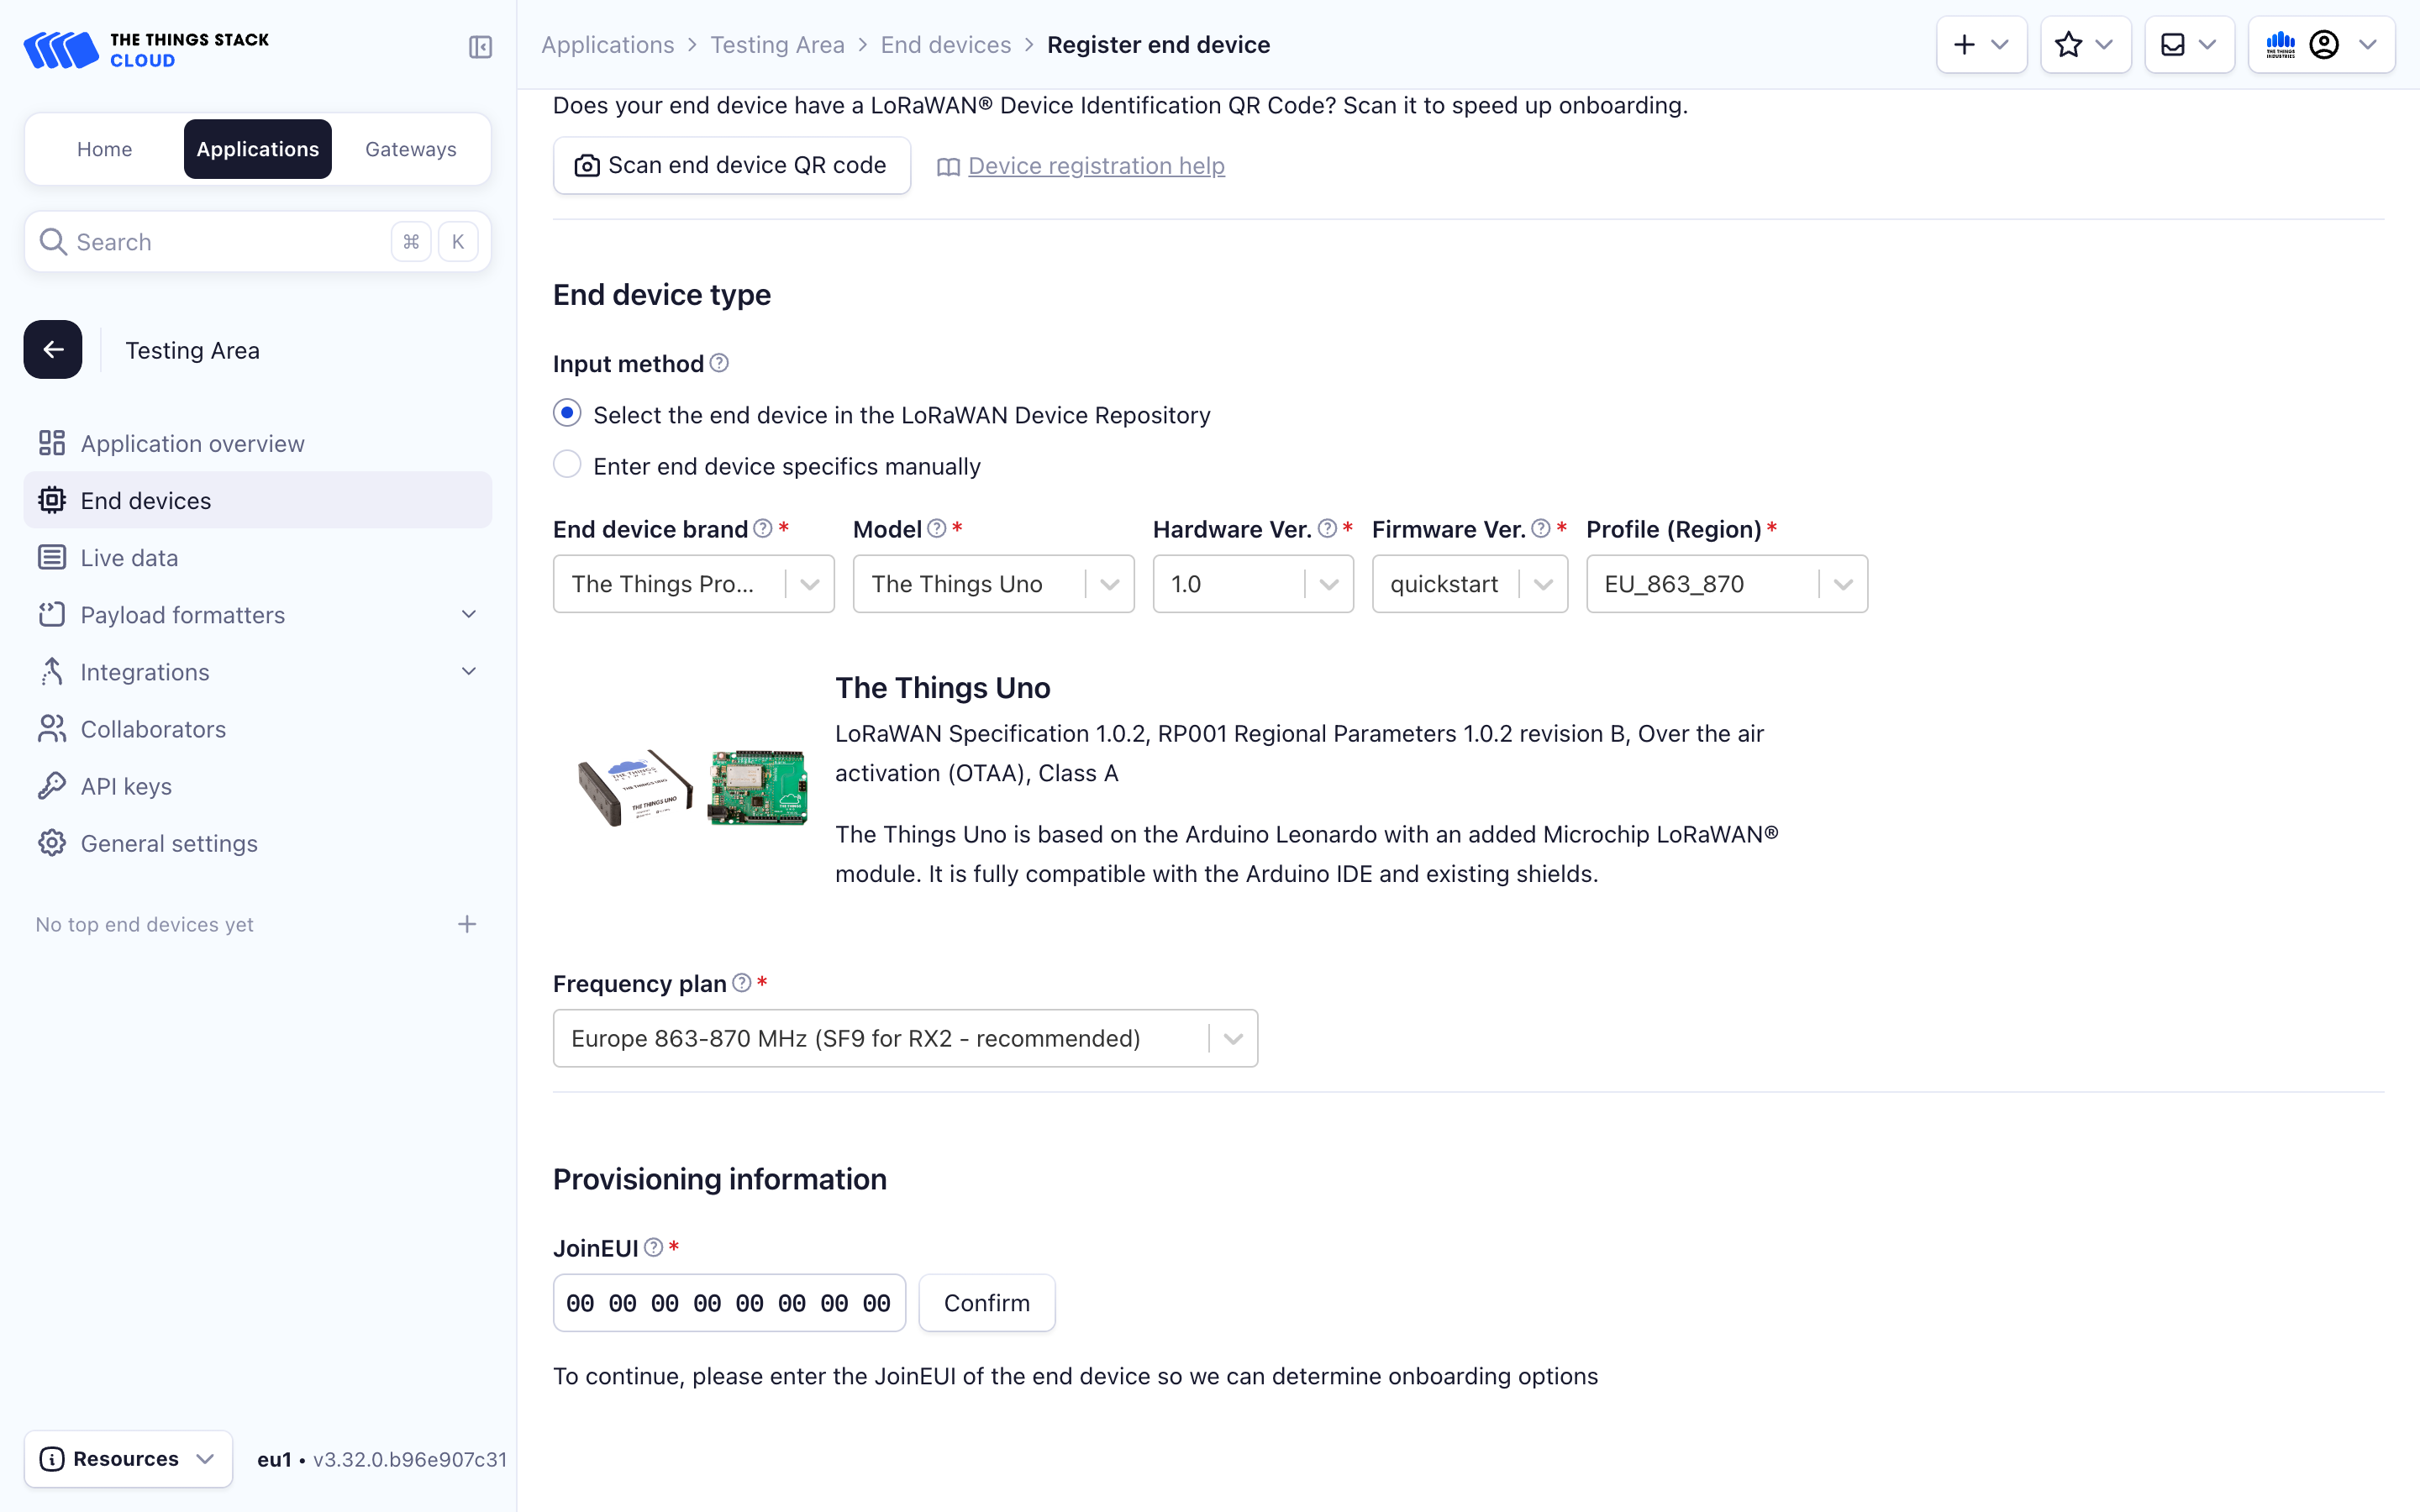Click the JoinEUI input field

(x=728, y=1302)
